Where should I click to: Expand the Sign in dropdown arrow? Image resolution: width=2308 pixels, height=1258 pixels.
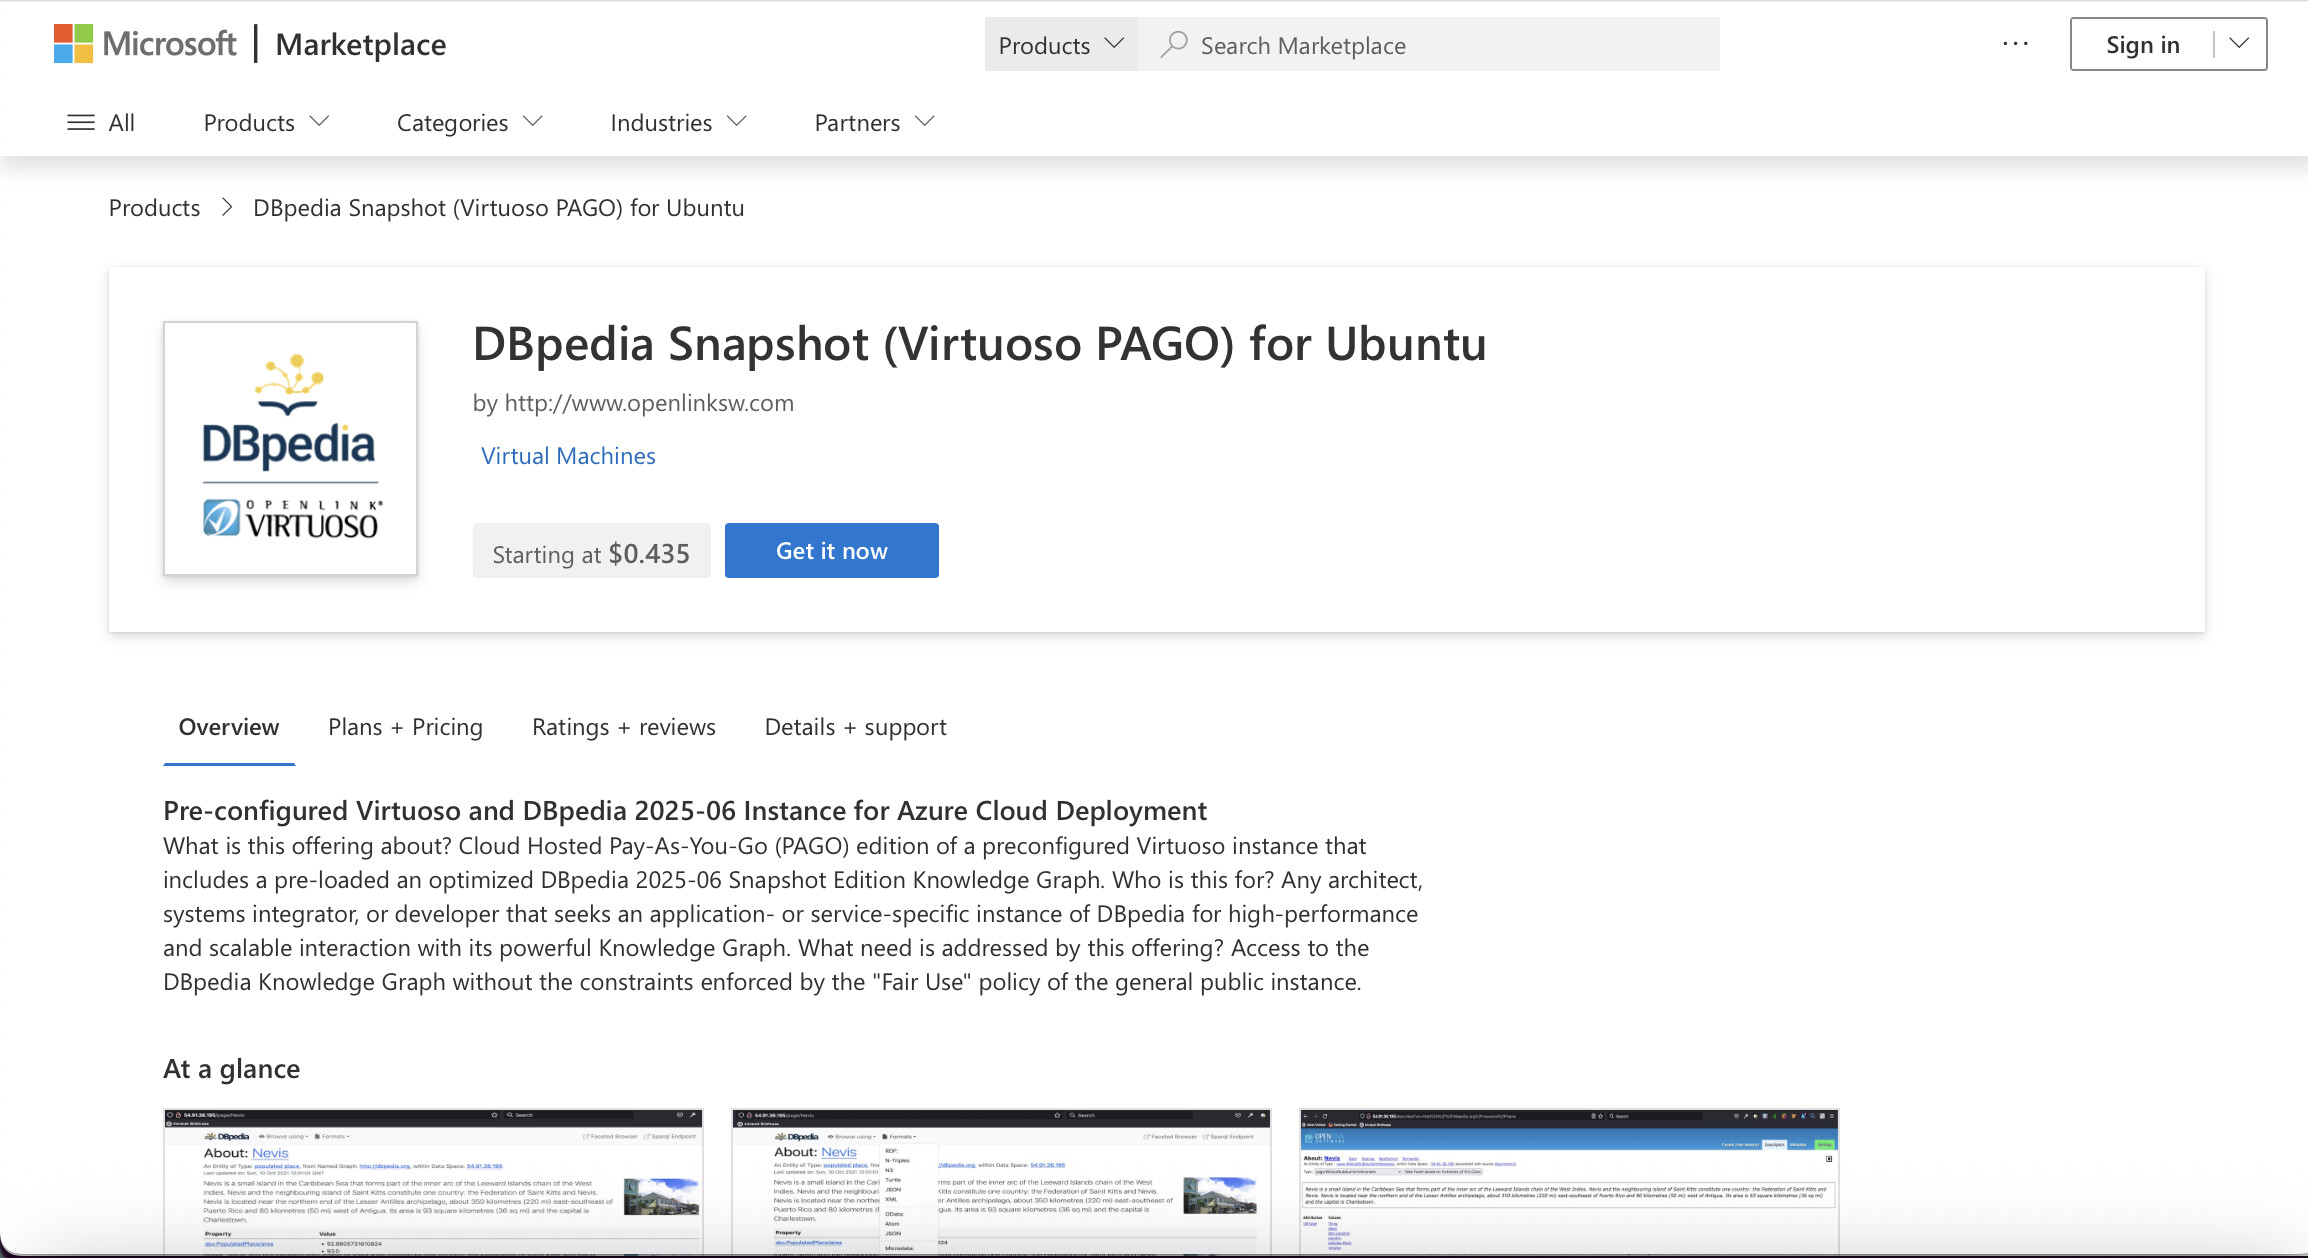coord(2239,44)
